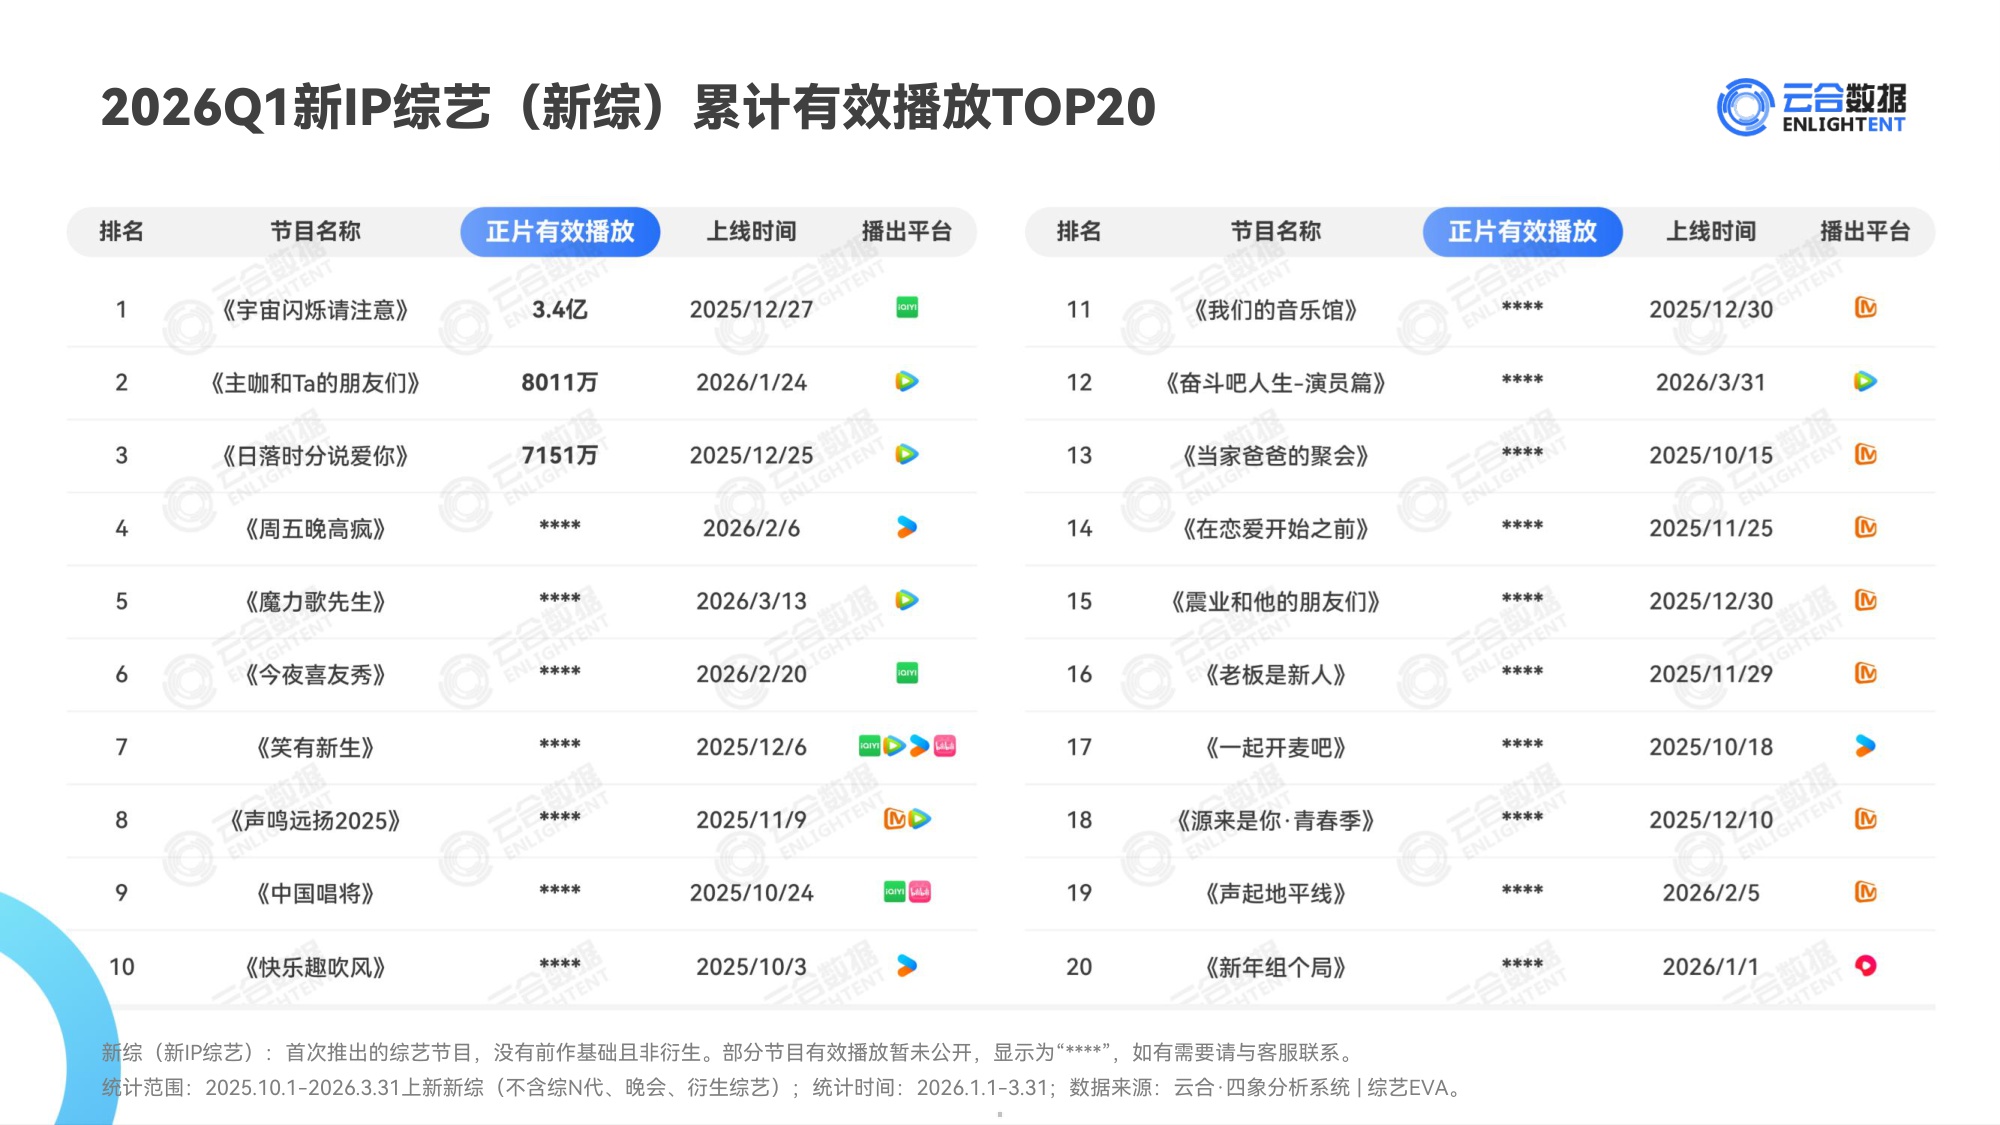Click the red platform icon for 《新年组个局》
The image size is (2000, 1125).
[1866, 966]
